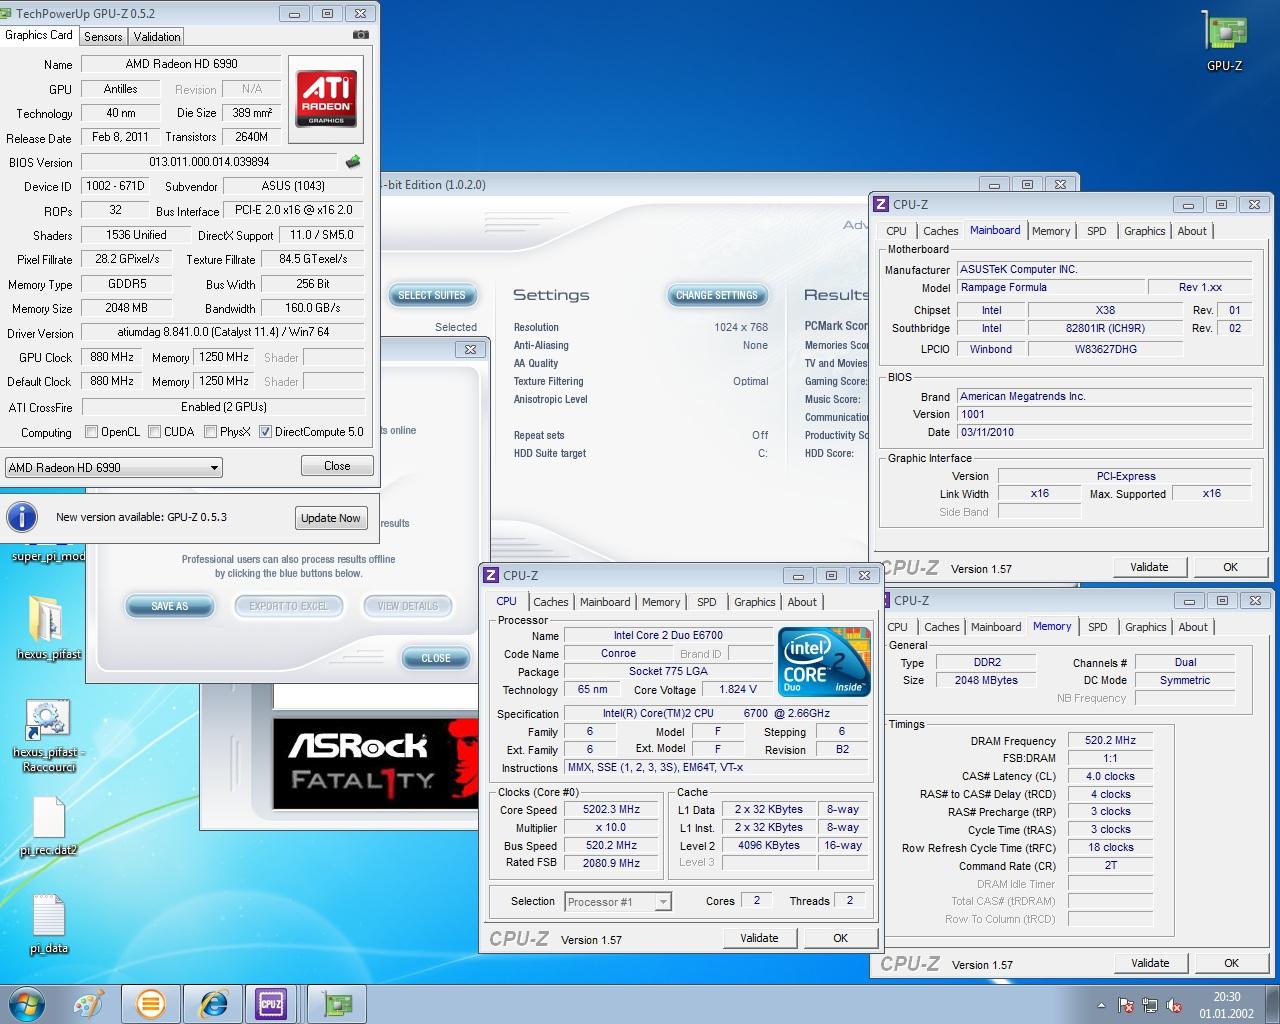This screenshot has width=1280, height=1024.
Task: Click the BIOS save chip icon in GPU-Z
Action: coord(353,161)
